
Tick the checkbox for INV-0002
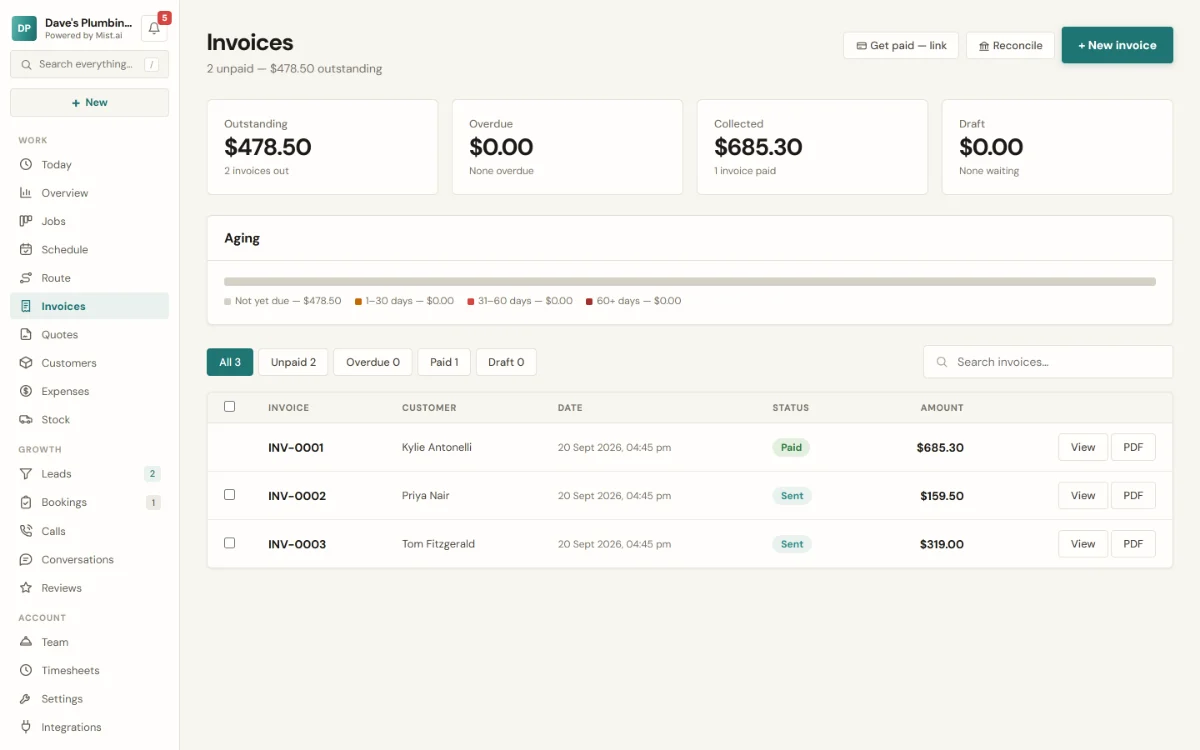pyautogui.click(x=230, y=495)
